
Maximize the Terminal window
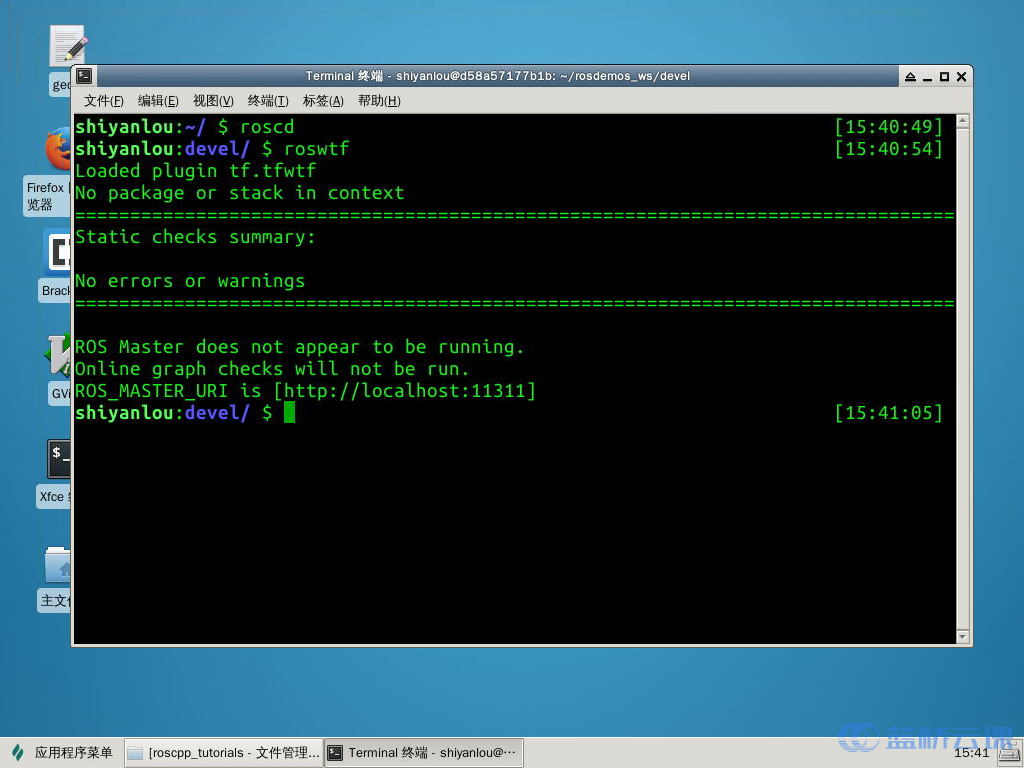coord(944,76)
